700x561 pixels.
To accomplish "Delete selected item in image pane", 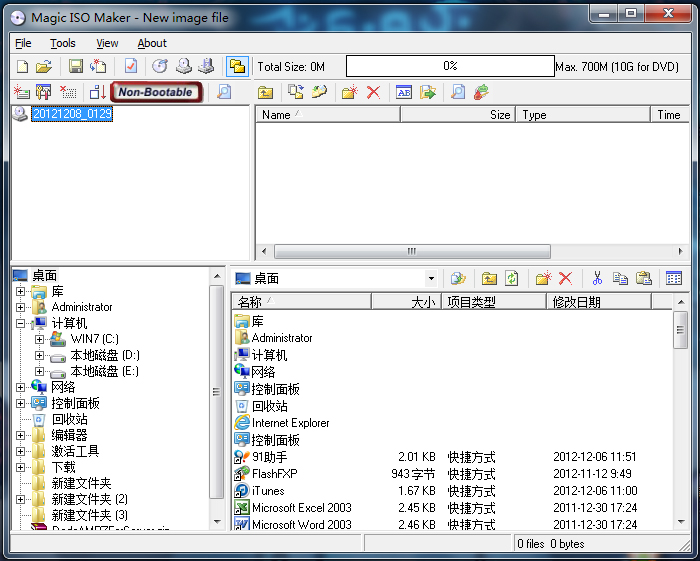I will (x=373, y=92).
